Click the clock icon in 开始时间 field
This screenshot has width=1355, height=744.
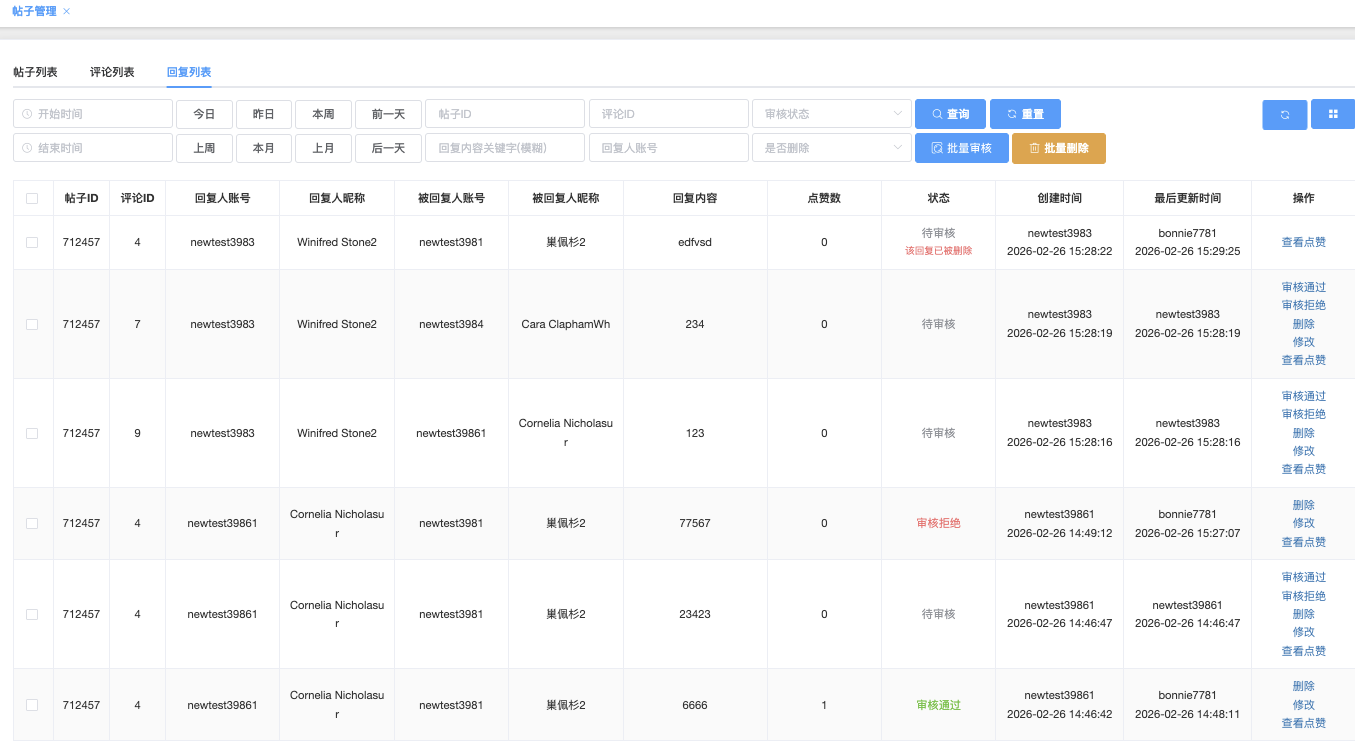27,114
